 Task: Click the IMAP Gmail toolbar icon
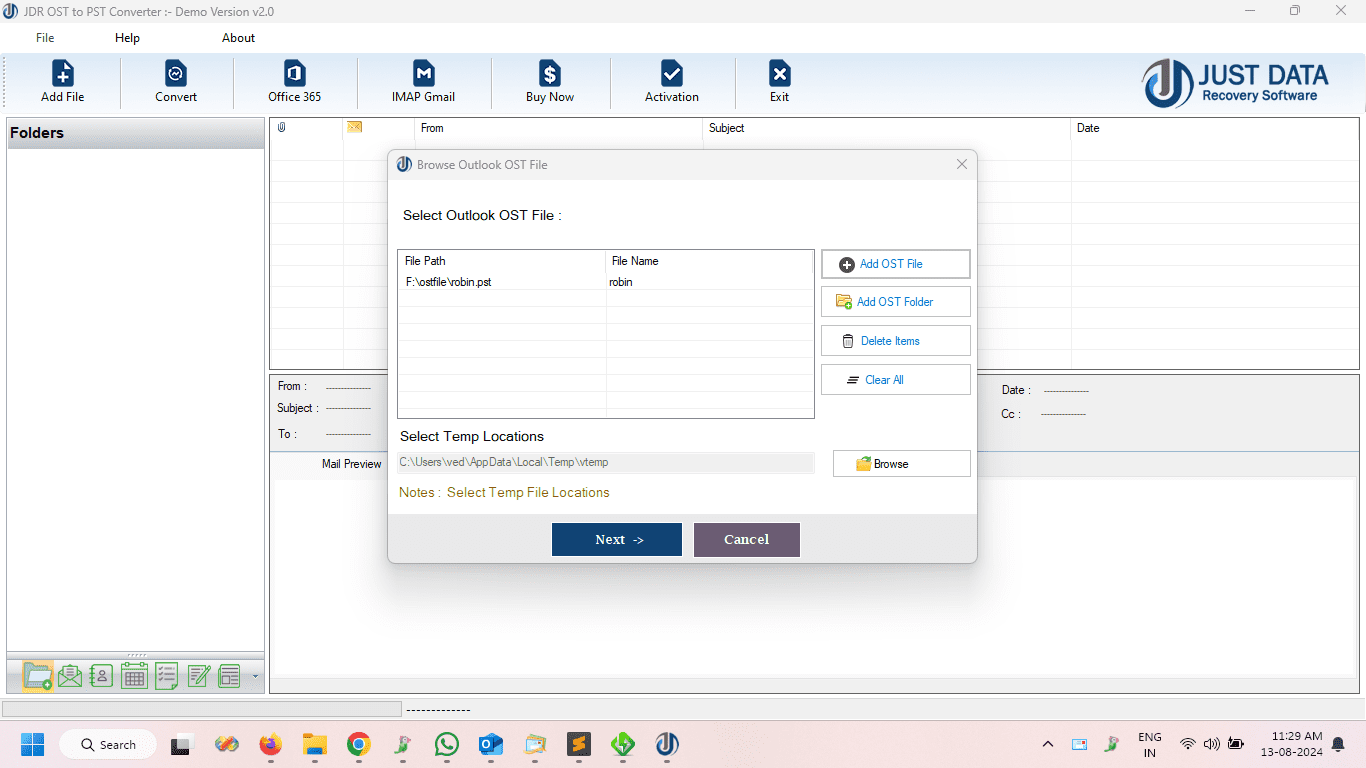(x=424, y=80)
